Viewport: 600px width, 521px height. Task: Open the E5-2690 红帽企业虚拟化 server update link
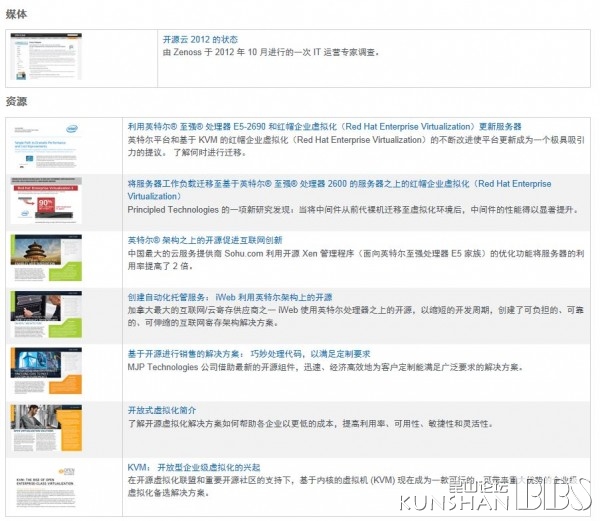(x=324, y=127)
